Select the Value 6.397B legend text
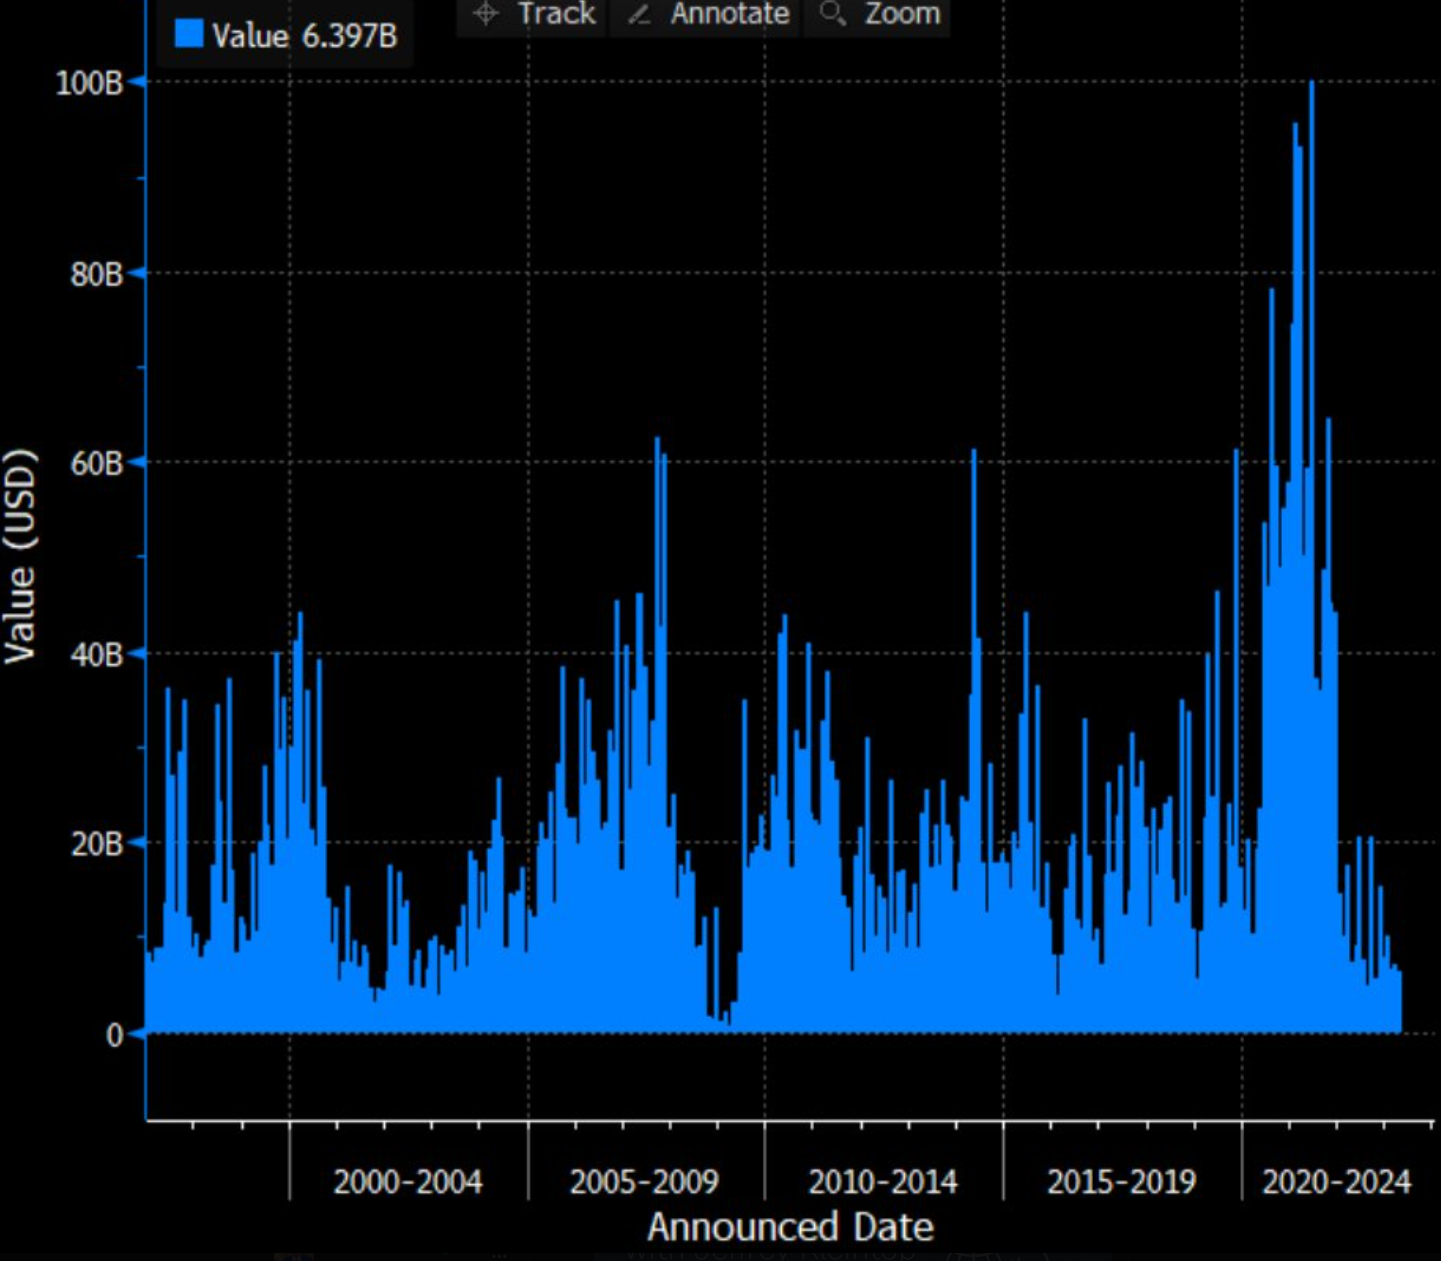The image size is (1441, 1261). [x=304, y=36]
